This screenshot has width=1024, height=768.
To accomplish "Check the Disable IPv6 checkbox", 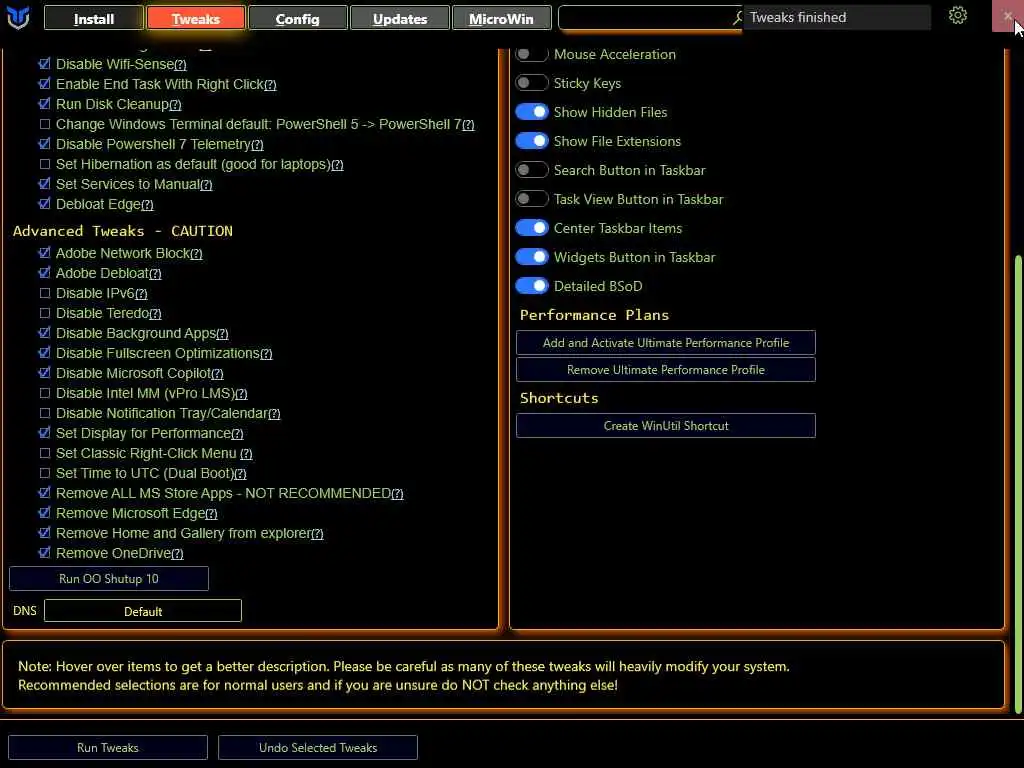I will point(44,293).
